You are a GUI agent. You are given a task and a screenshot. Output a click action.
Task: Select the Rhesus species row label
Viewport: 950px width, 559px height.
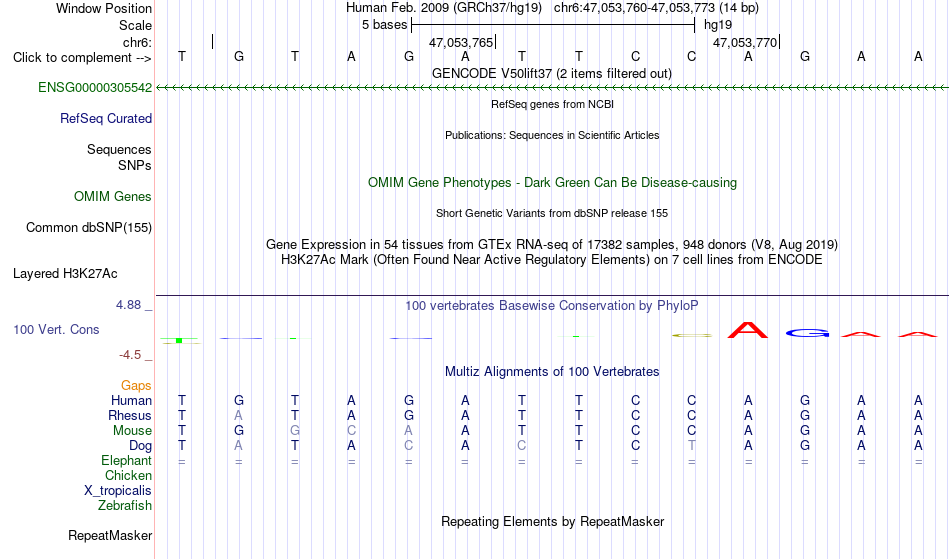point(130,415)
